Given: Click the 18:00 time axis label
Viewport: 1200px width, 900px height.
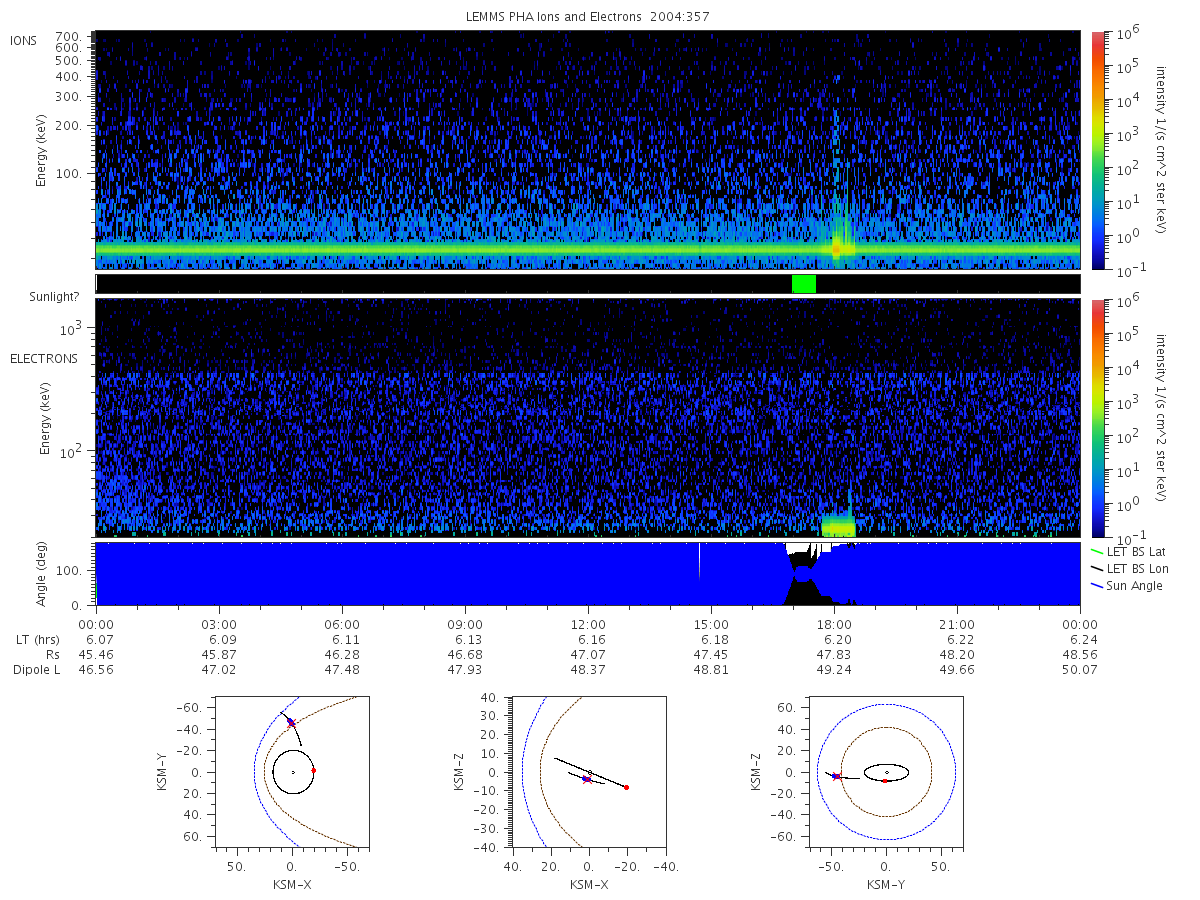Looking at the screenshot, I should click(x=834, y=623).
